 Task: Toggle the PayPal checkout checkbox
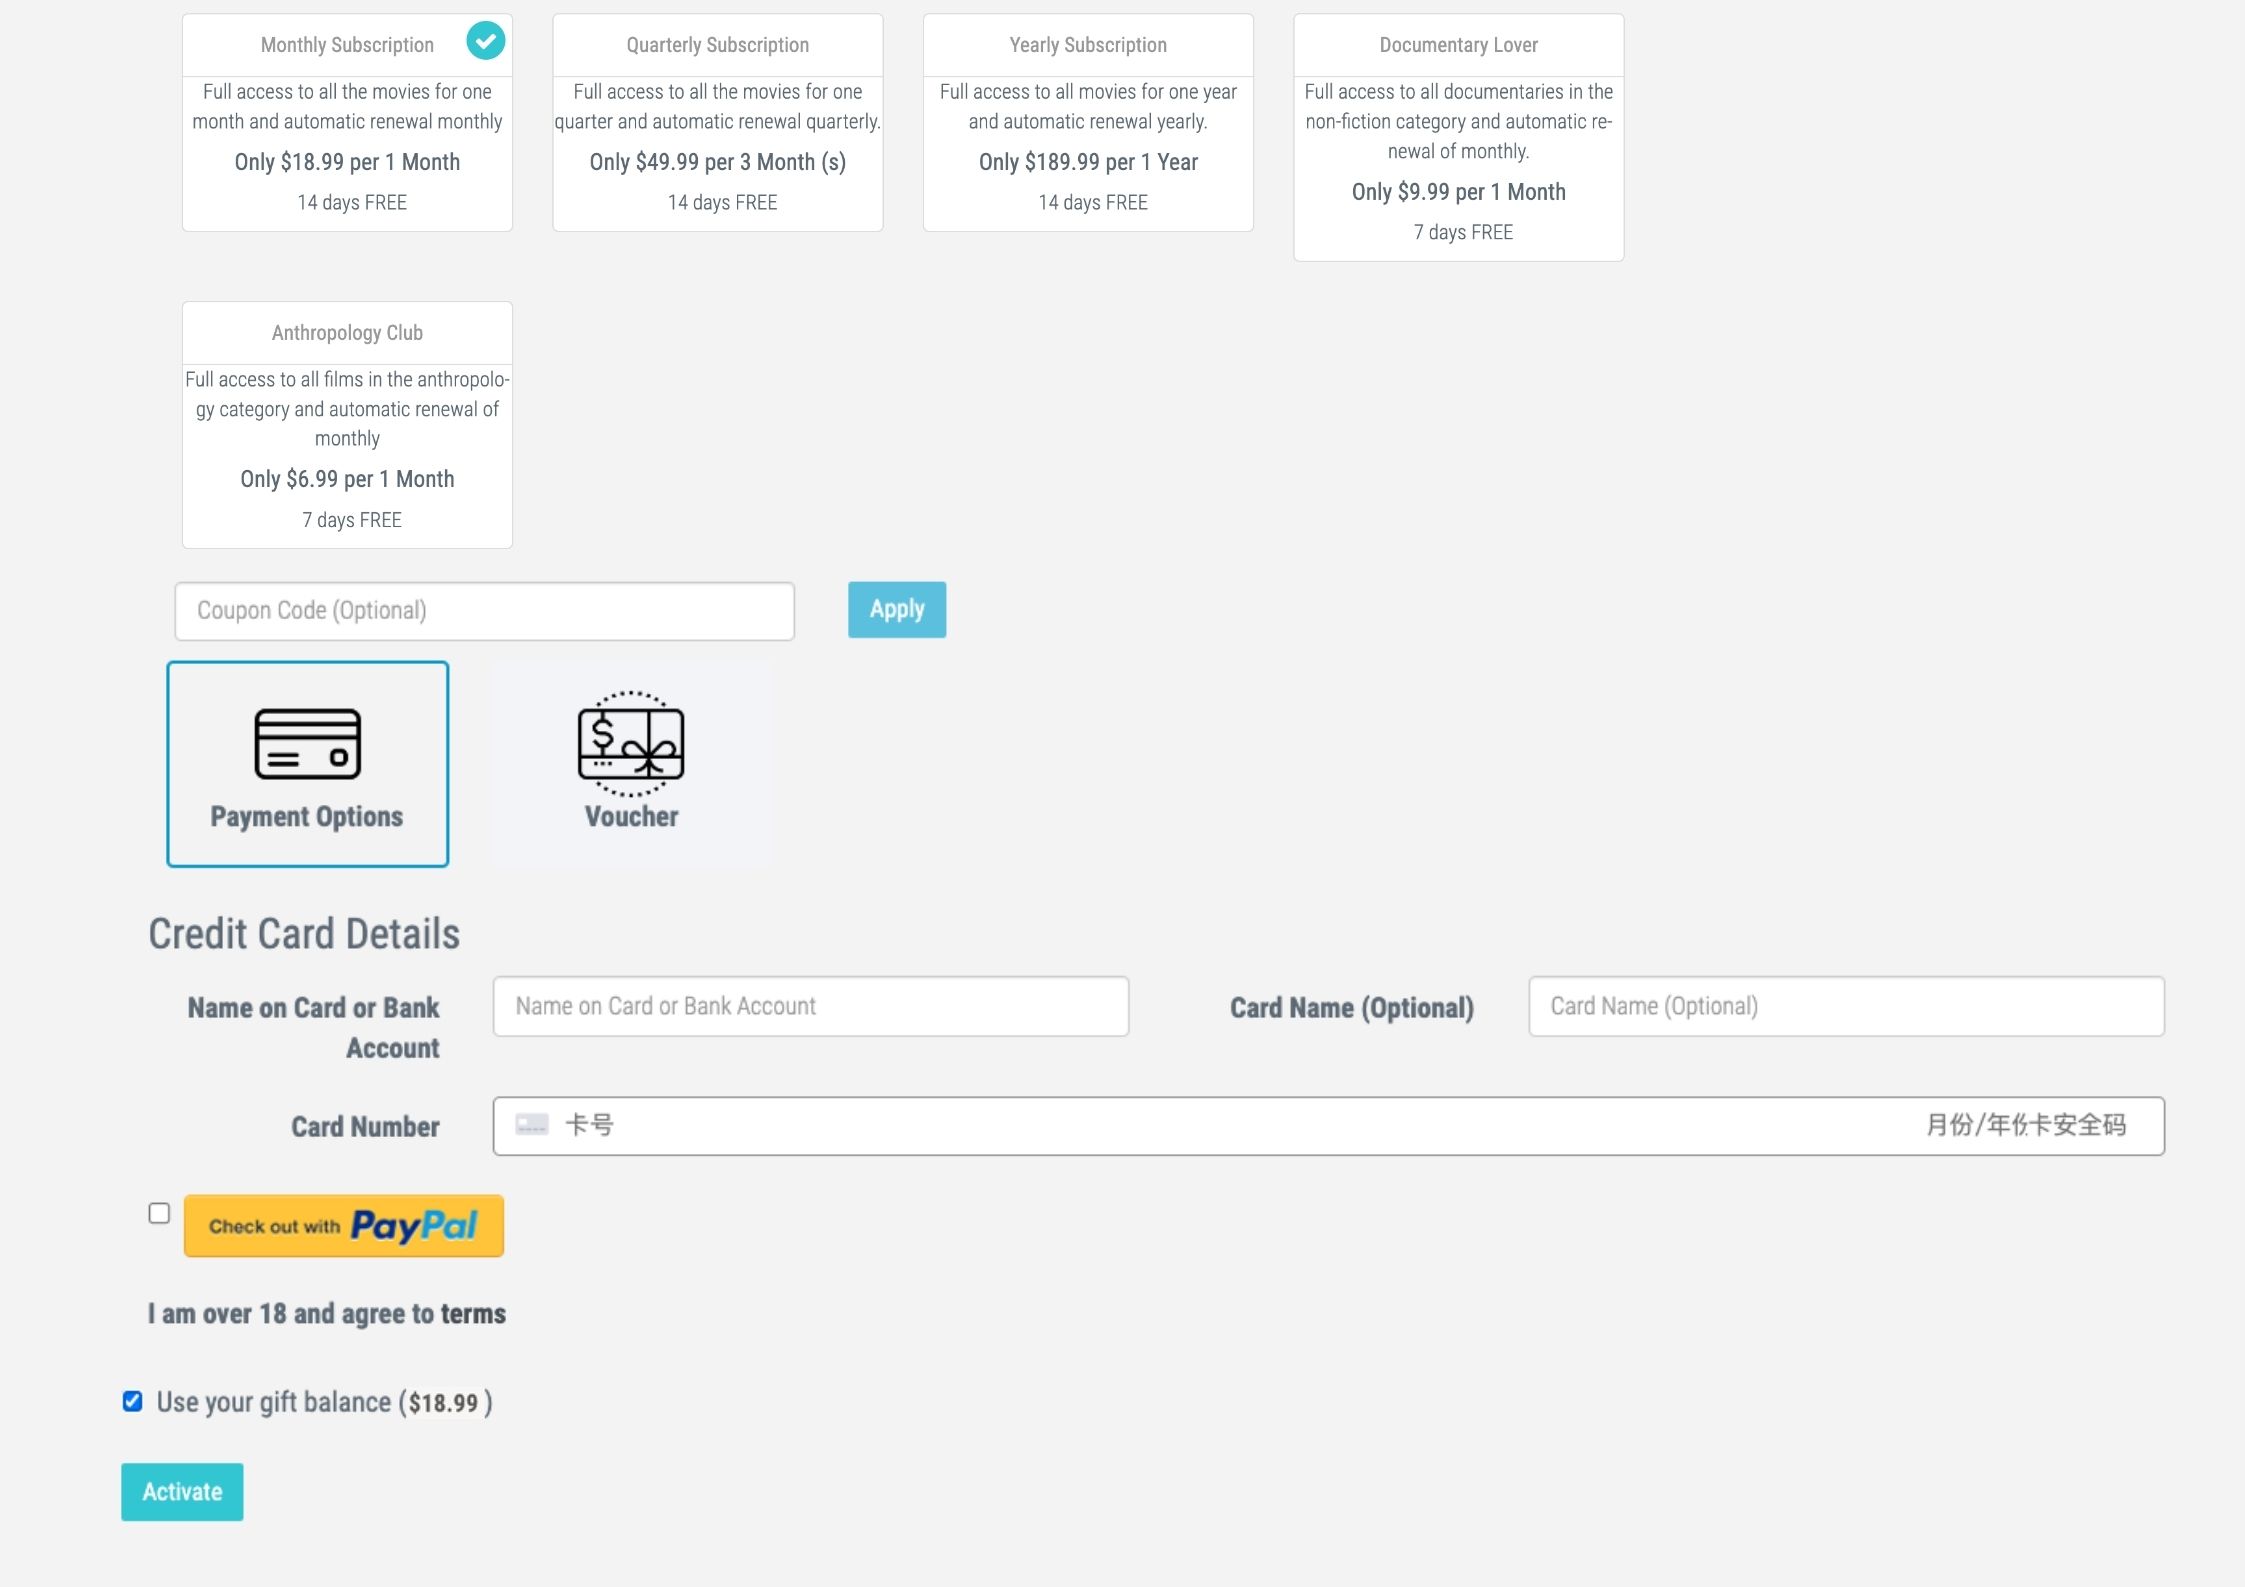click(159, 1213)
